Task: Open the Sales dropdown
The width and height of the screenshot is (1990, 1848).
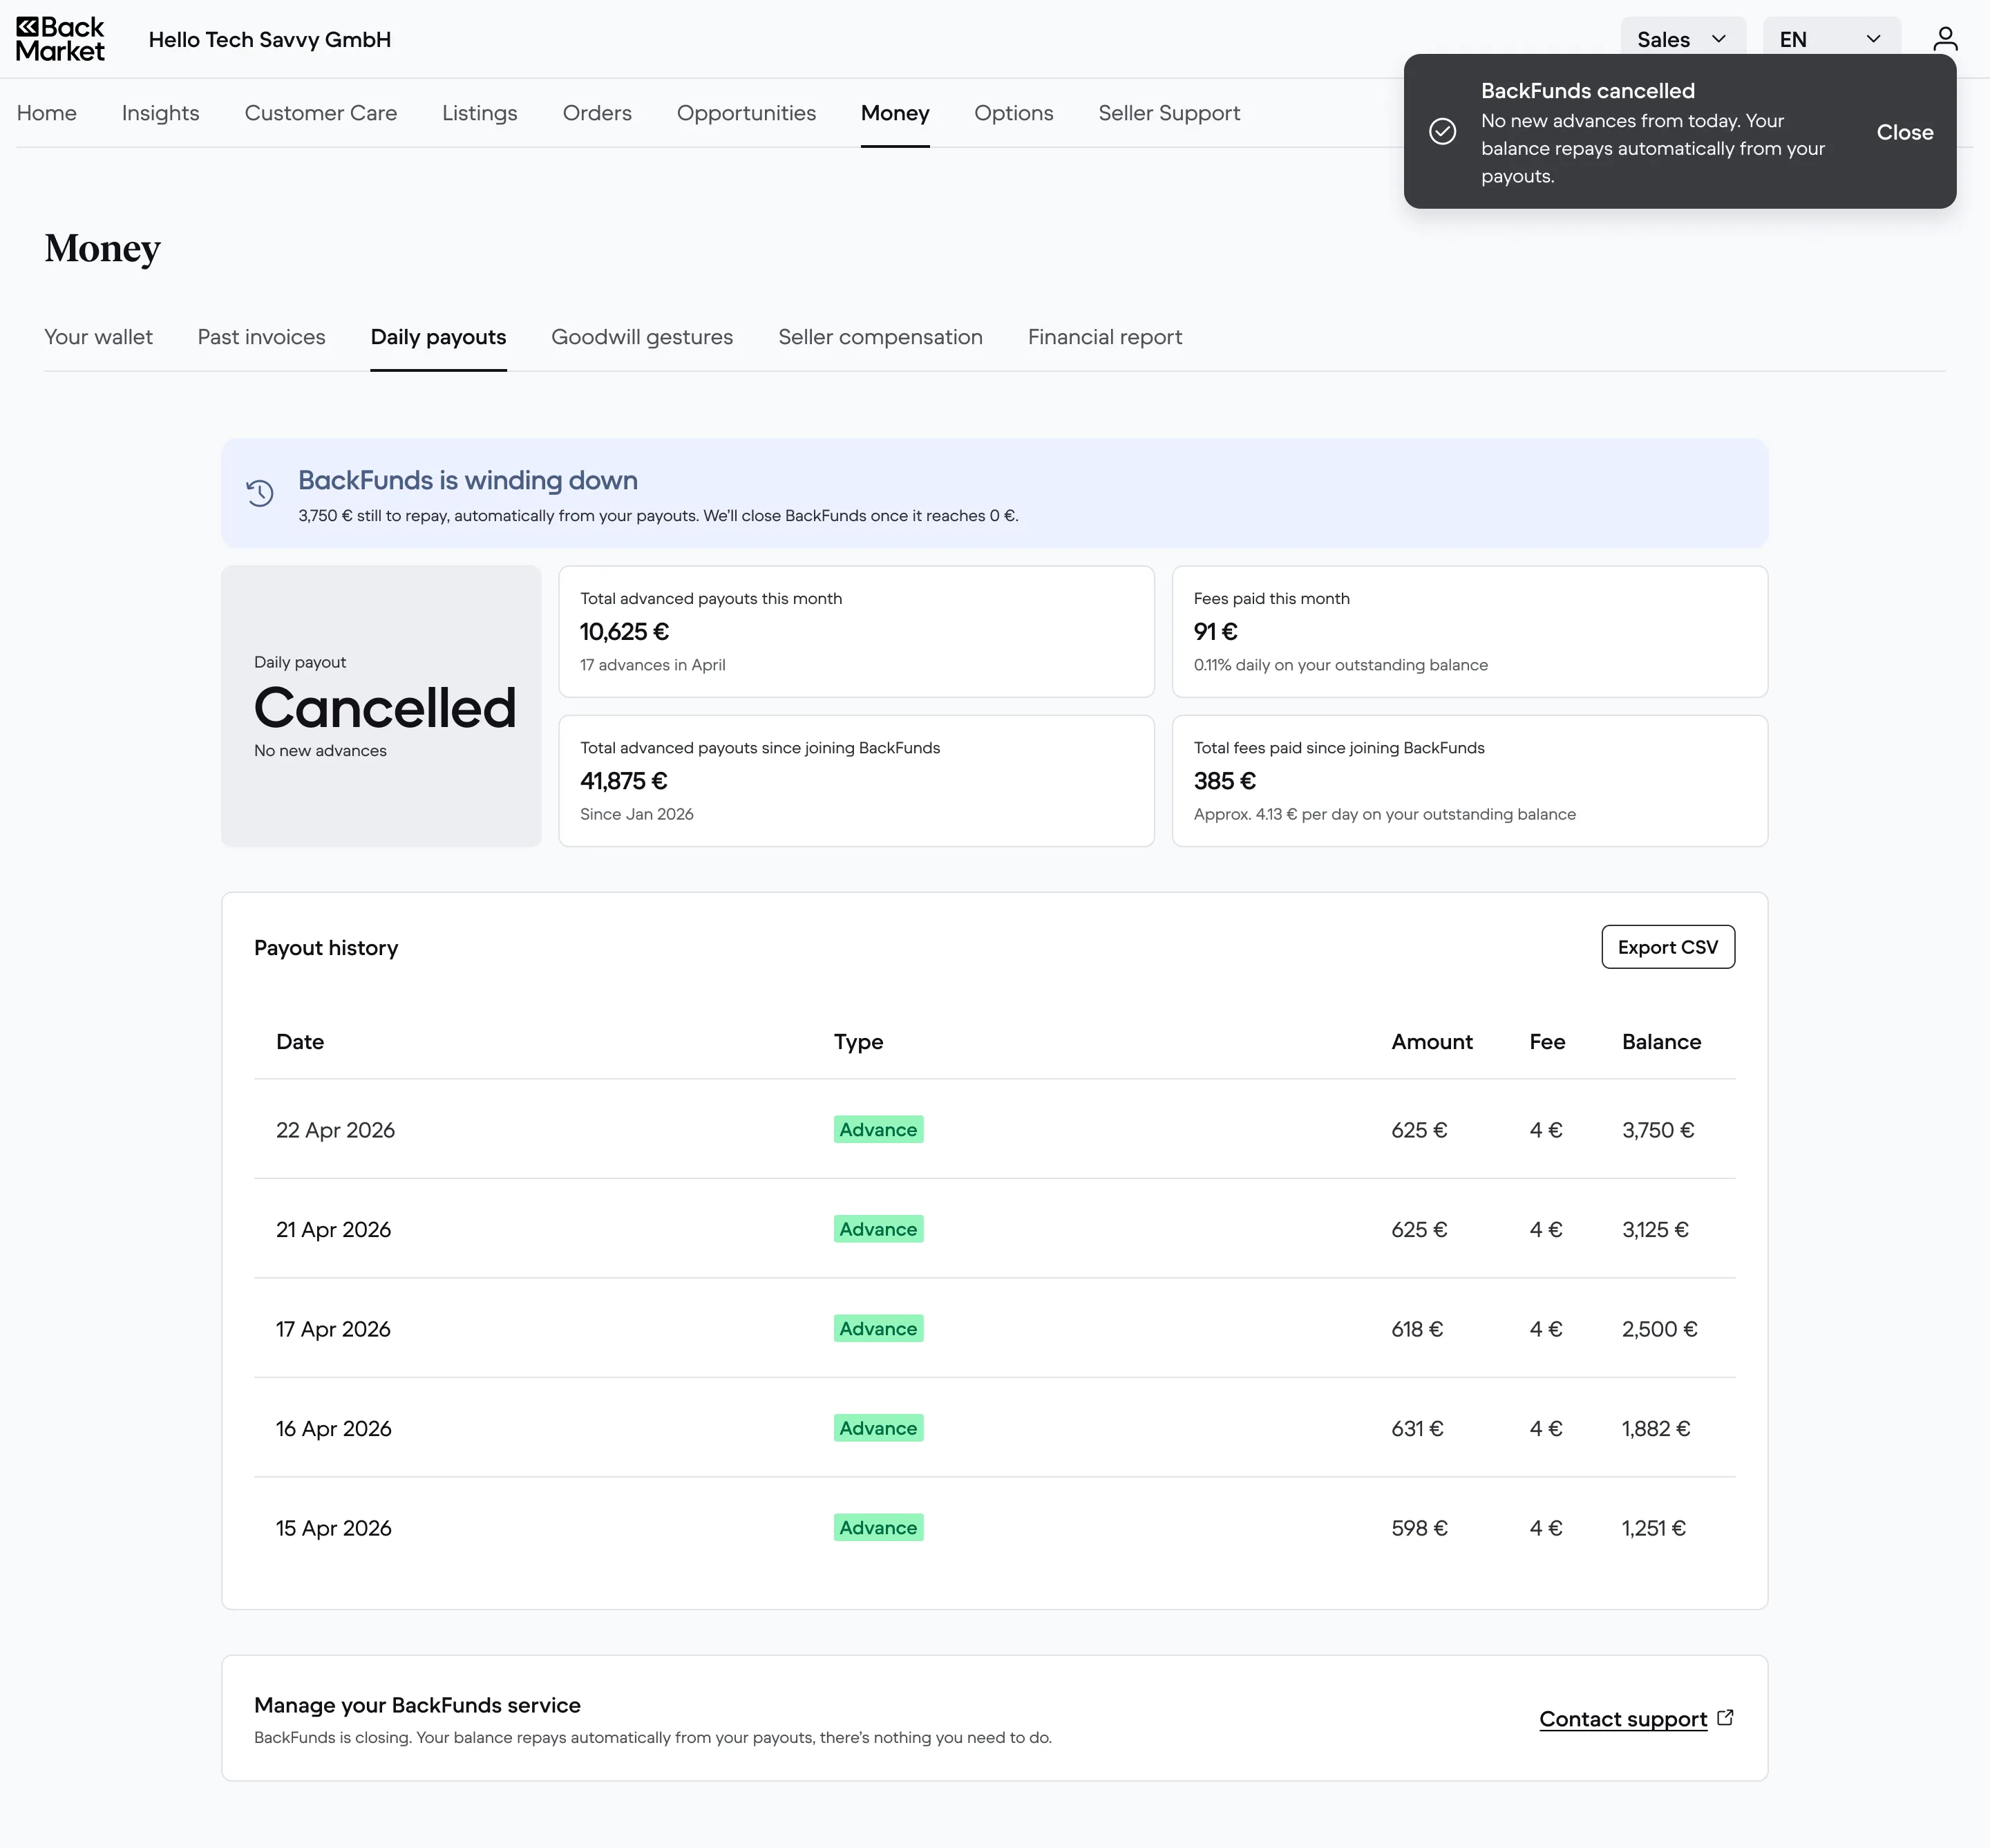Action: [x=1683, y=39]
